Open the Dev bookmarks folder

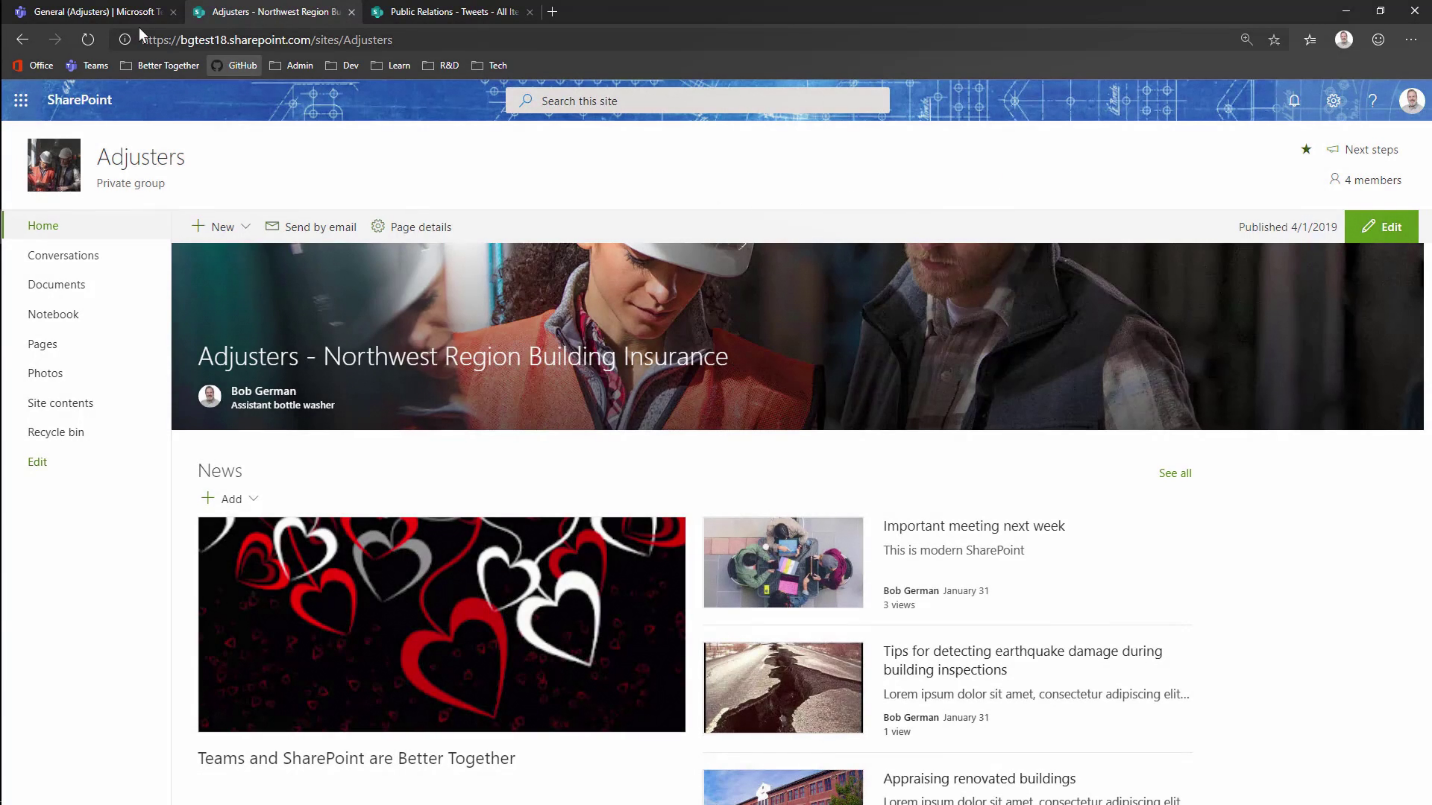pyautogui.click(x=342, y=65)
